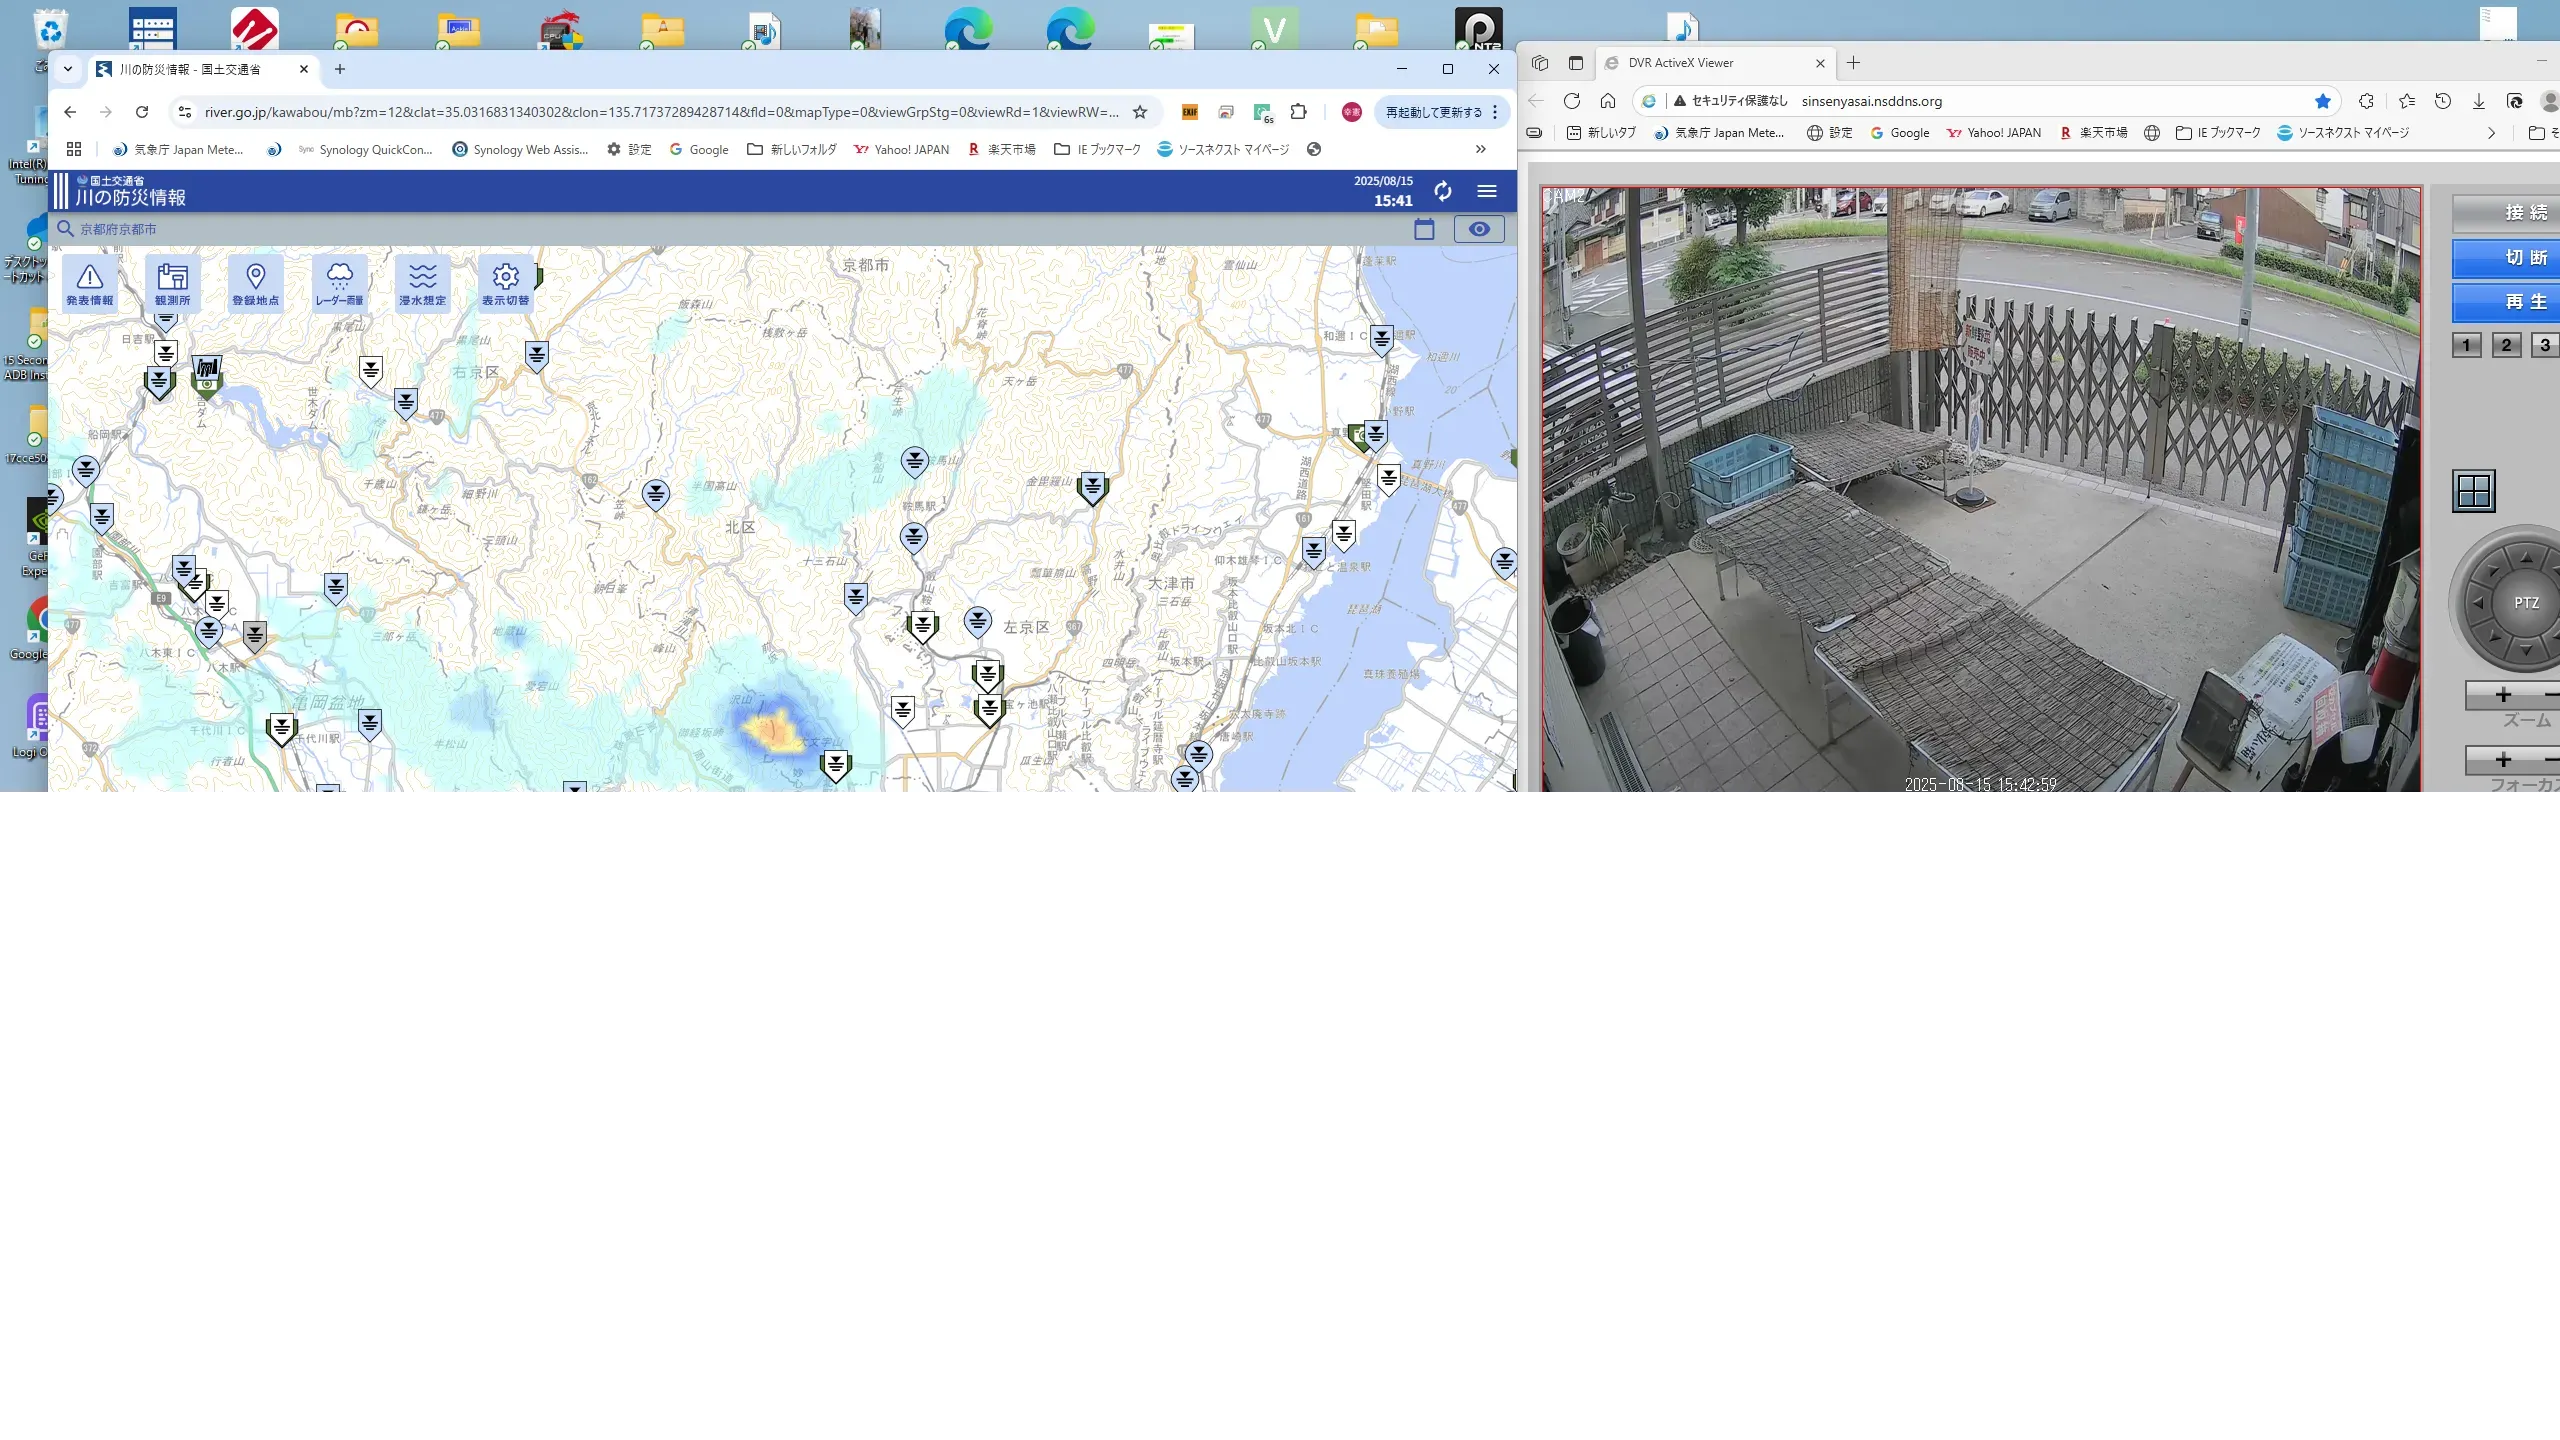Show the 浸水想定 flood estimate layer
The image size is (2560, 1440).
tap(422, 283)
